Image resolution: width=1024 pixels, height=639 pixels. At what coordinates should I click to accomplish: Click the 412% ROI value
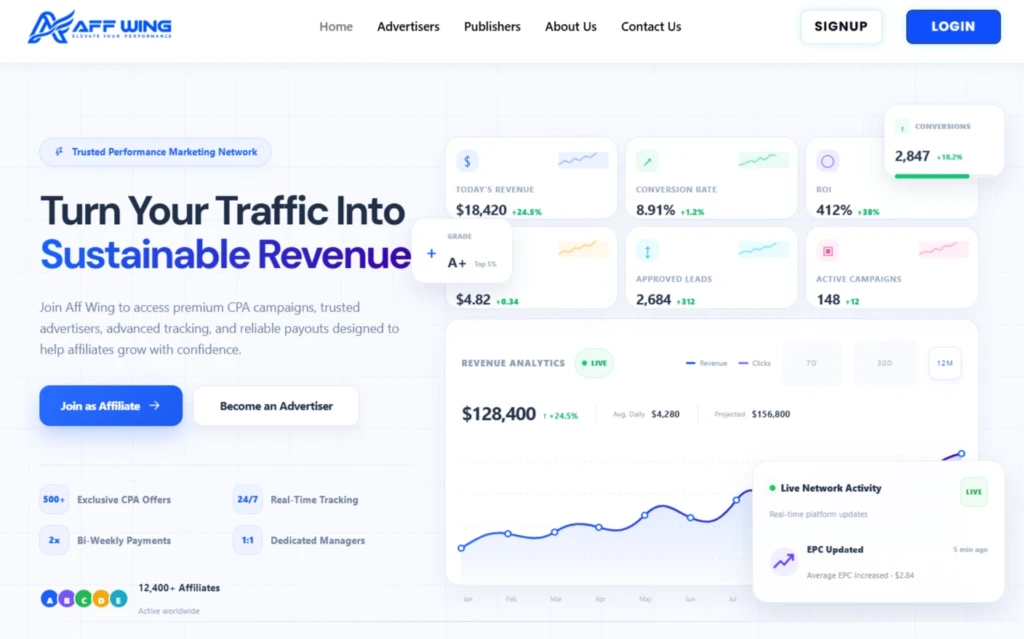coord(834,210)
